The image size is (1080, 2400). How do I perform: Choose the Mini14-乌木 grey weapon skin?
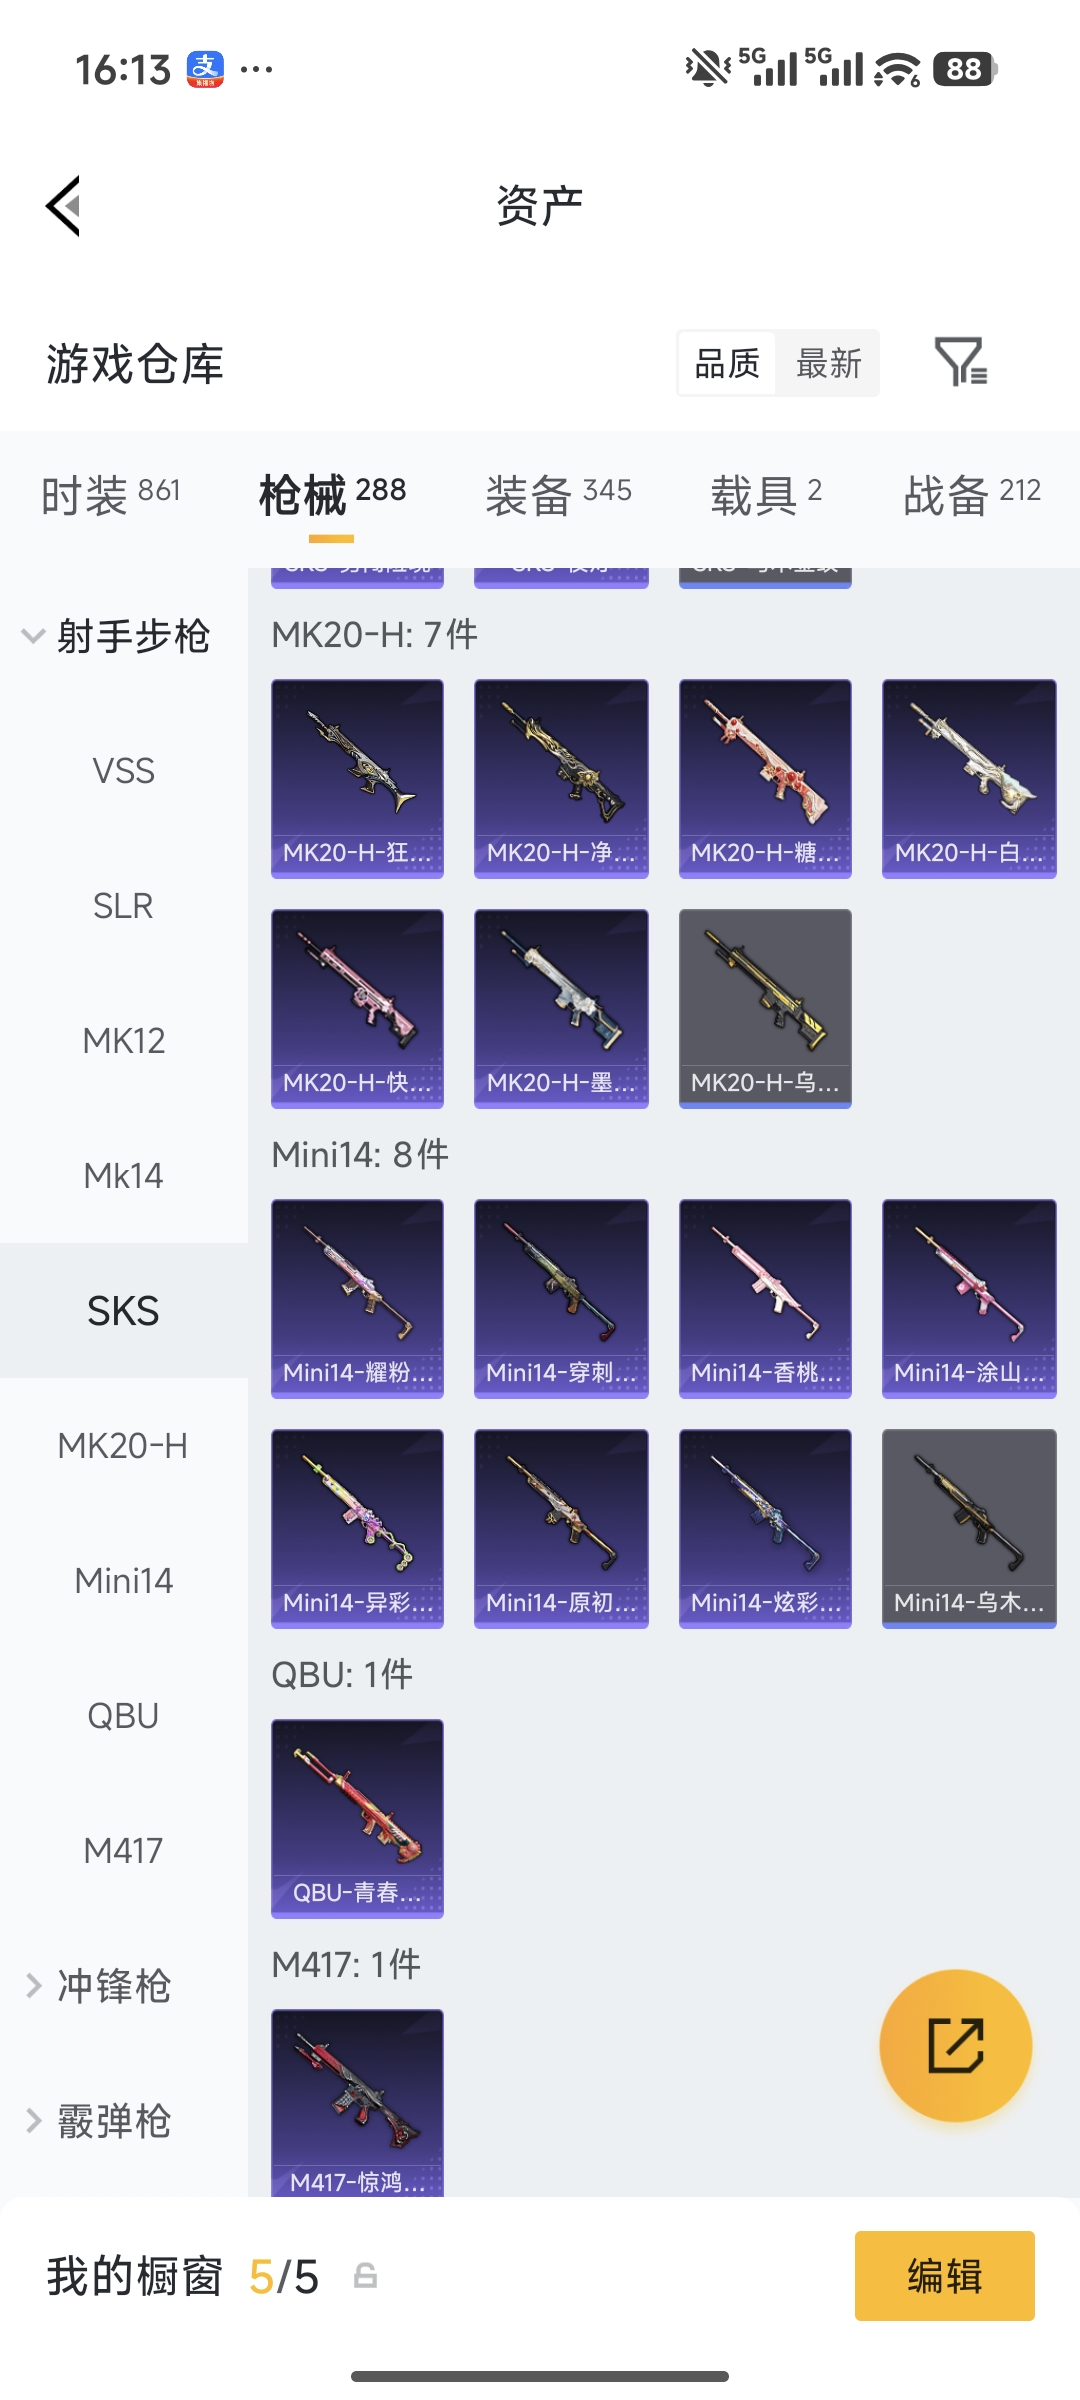click(969, 1528)
